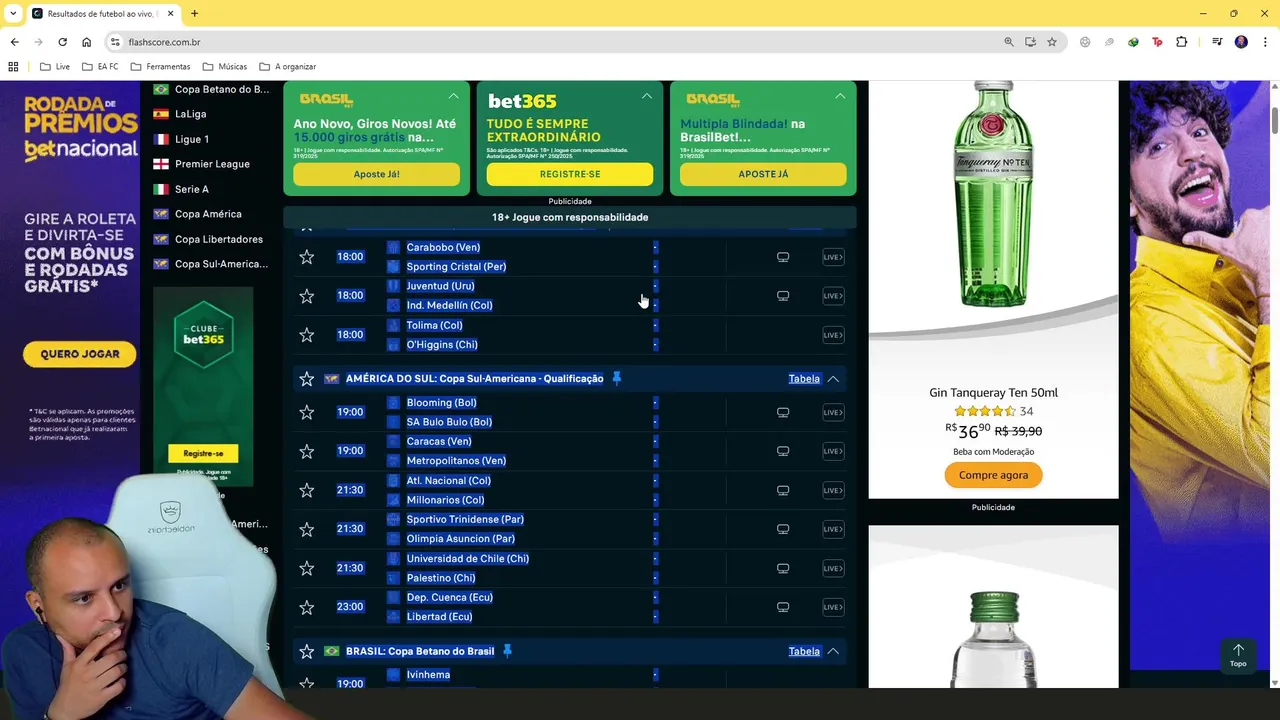Open LaLiga in the sidebar
Viewport: 1280px width, 720px height.
(190, 114)
